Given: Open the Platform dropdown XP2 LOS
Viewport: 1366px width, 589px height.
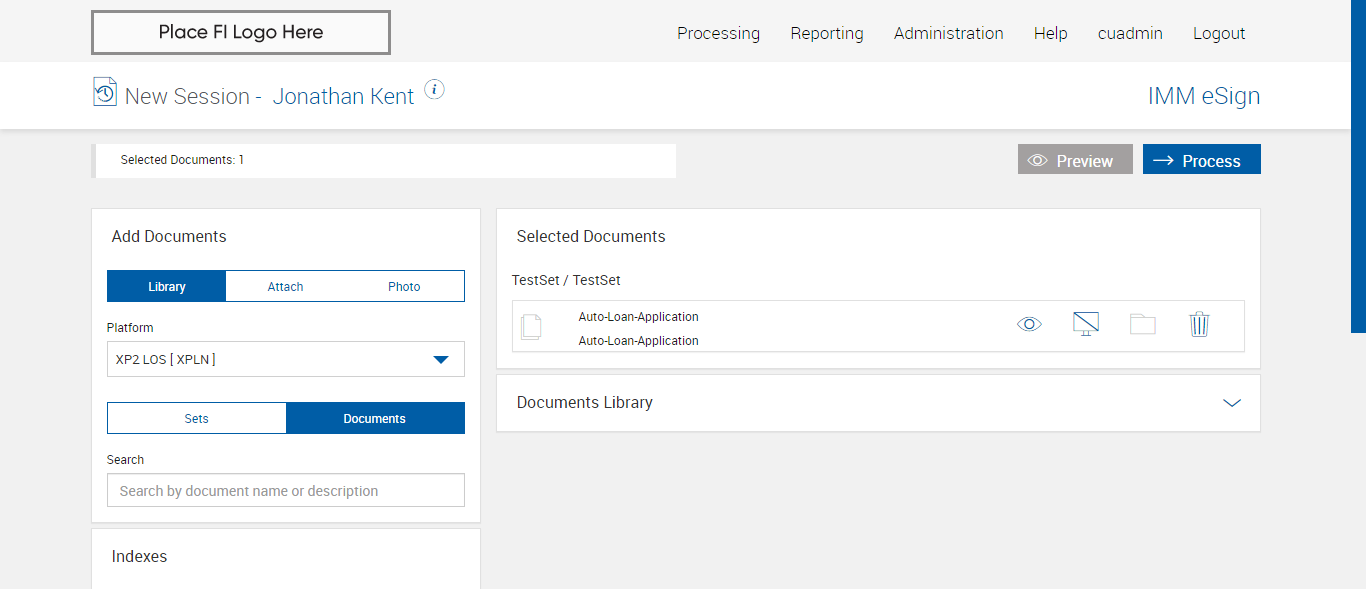Looking at the screenshot, I should pyautogui.click(x=286, y=359).
